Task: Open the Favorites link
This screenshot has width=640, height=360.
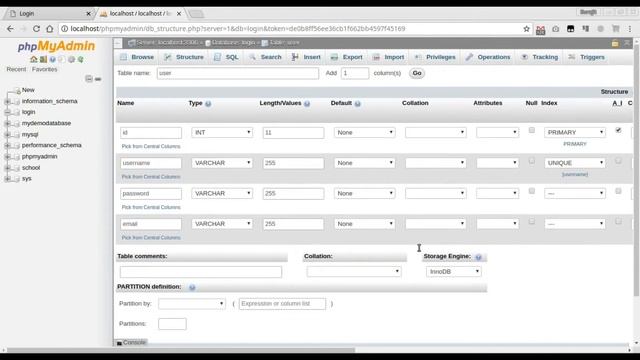Action: 44,69
